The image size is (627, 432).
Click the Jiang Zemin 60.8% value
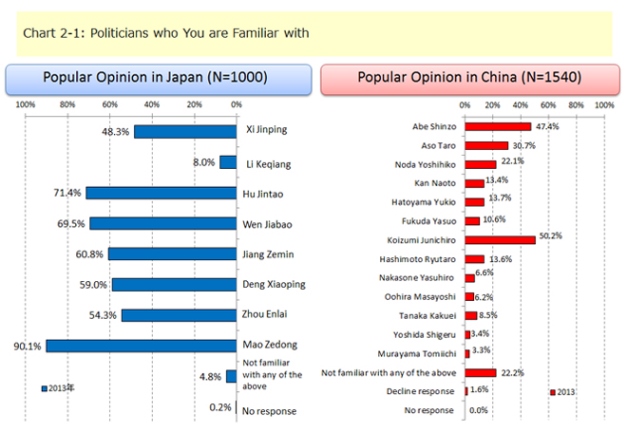point(85,254)
